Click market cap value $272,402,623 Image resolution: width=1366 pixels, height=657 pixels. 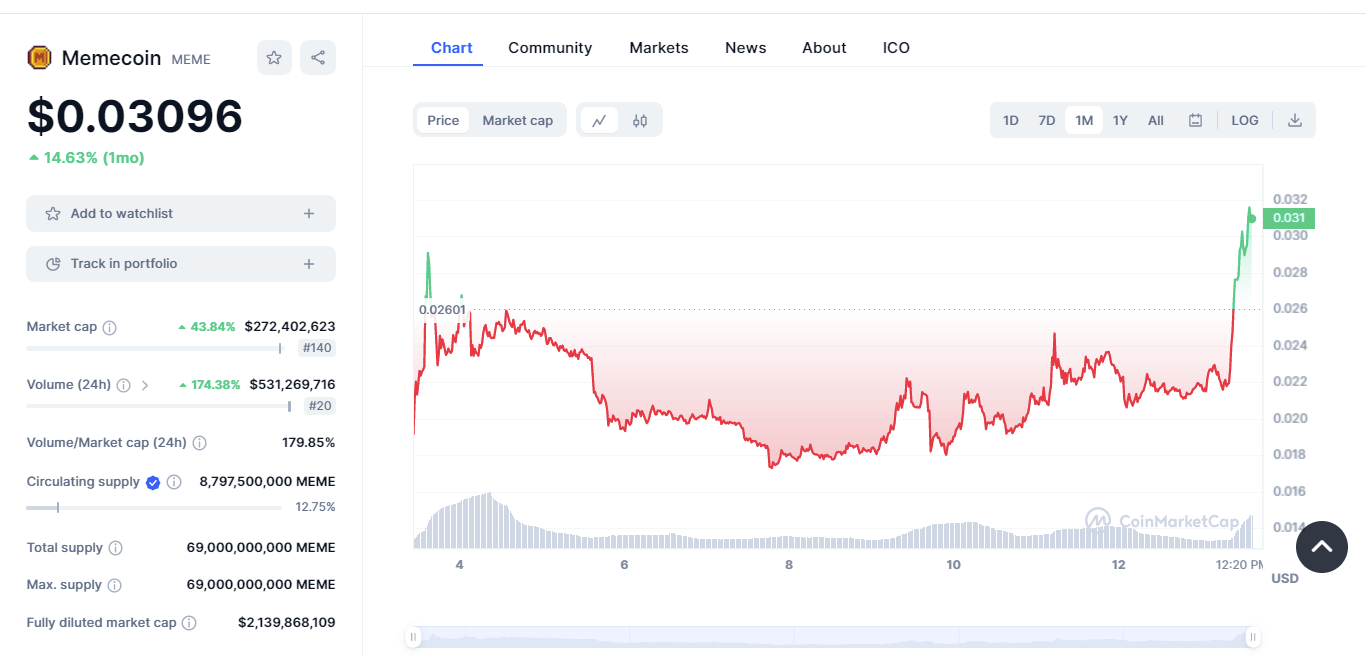pos(290,327)
